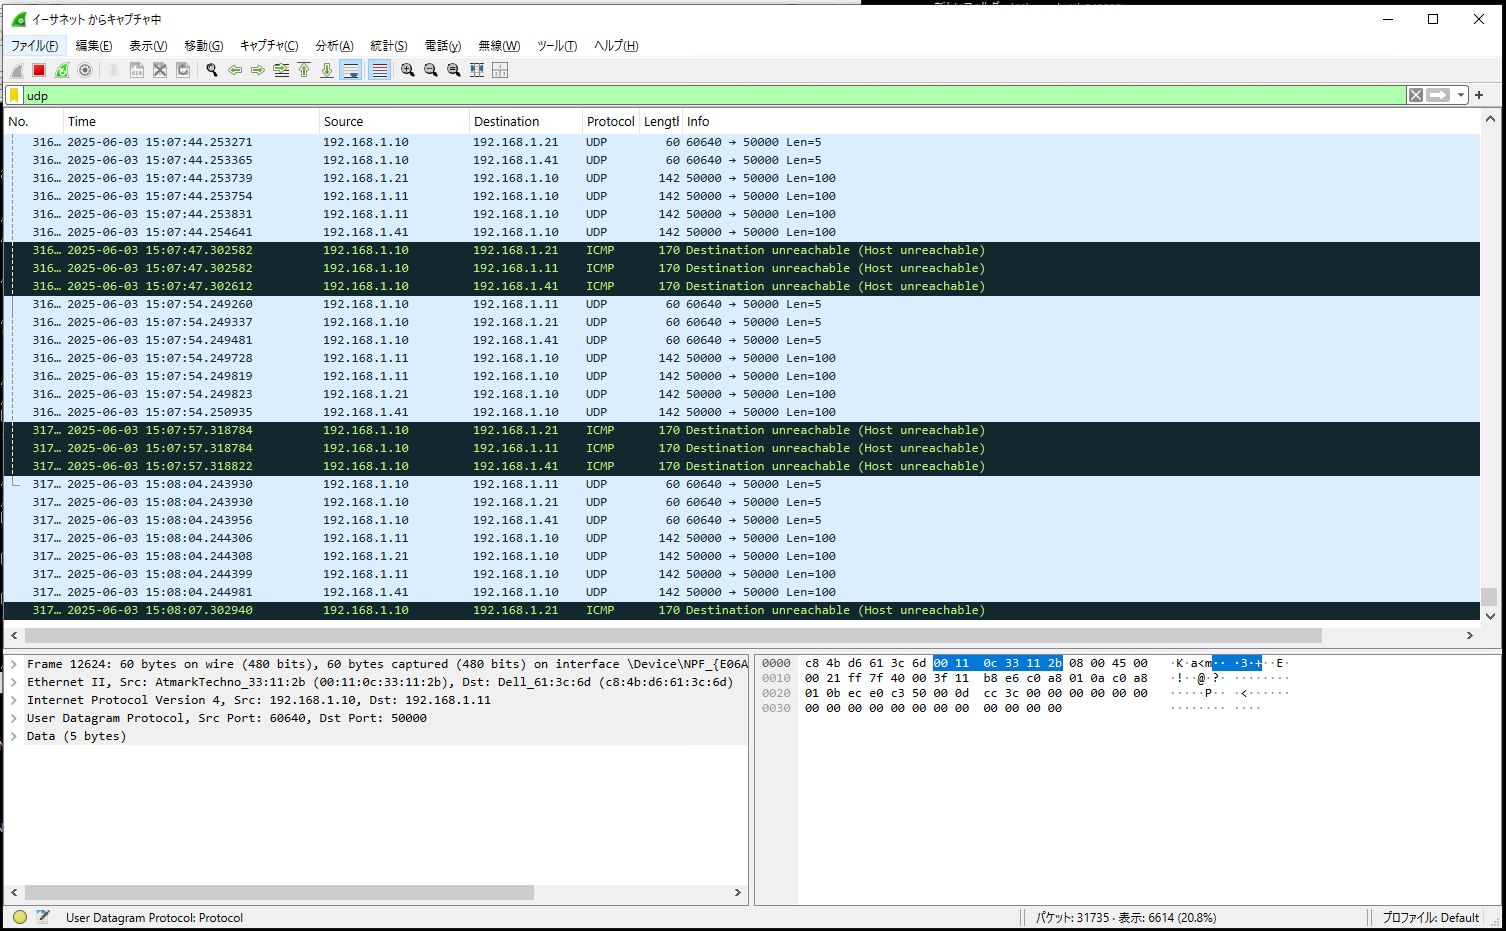The width and height of the screenshot is (1506, 931).
Task: Click the packet details horizontal scrollbar
Action: [x=279, y=892]
